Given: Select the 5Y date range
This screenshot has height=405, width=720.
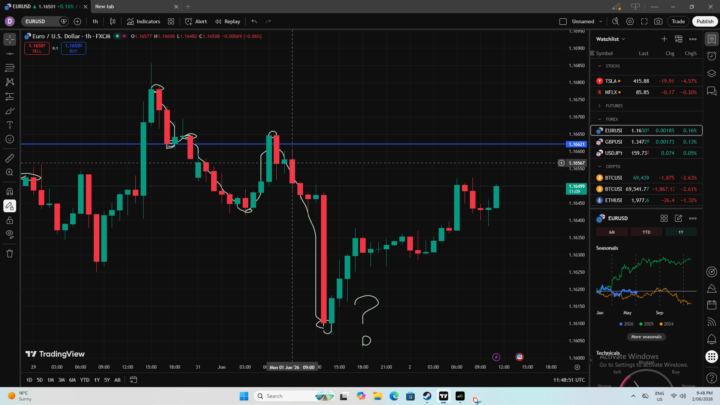Looking at the screenshot, I should point(107,380).
